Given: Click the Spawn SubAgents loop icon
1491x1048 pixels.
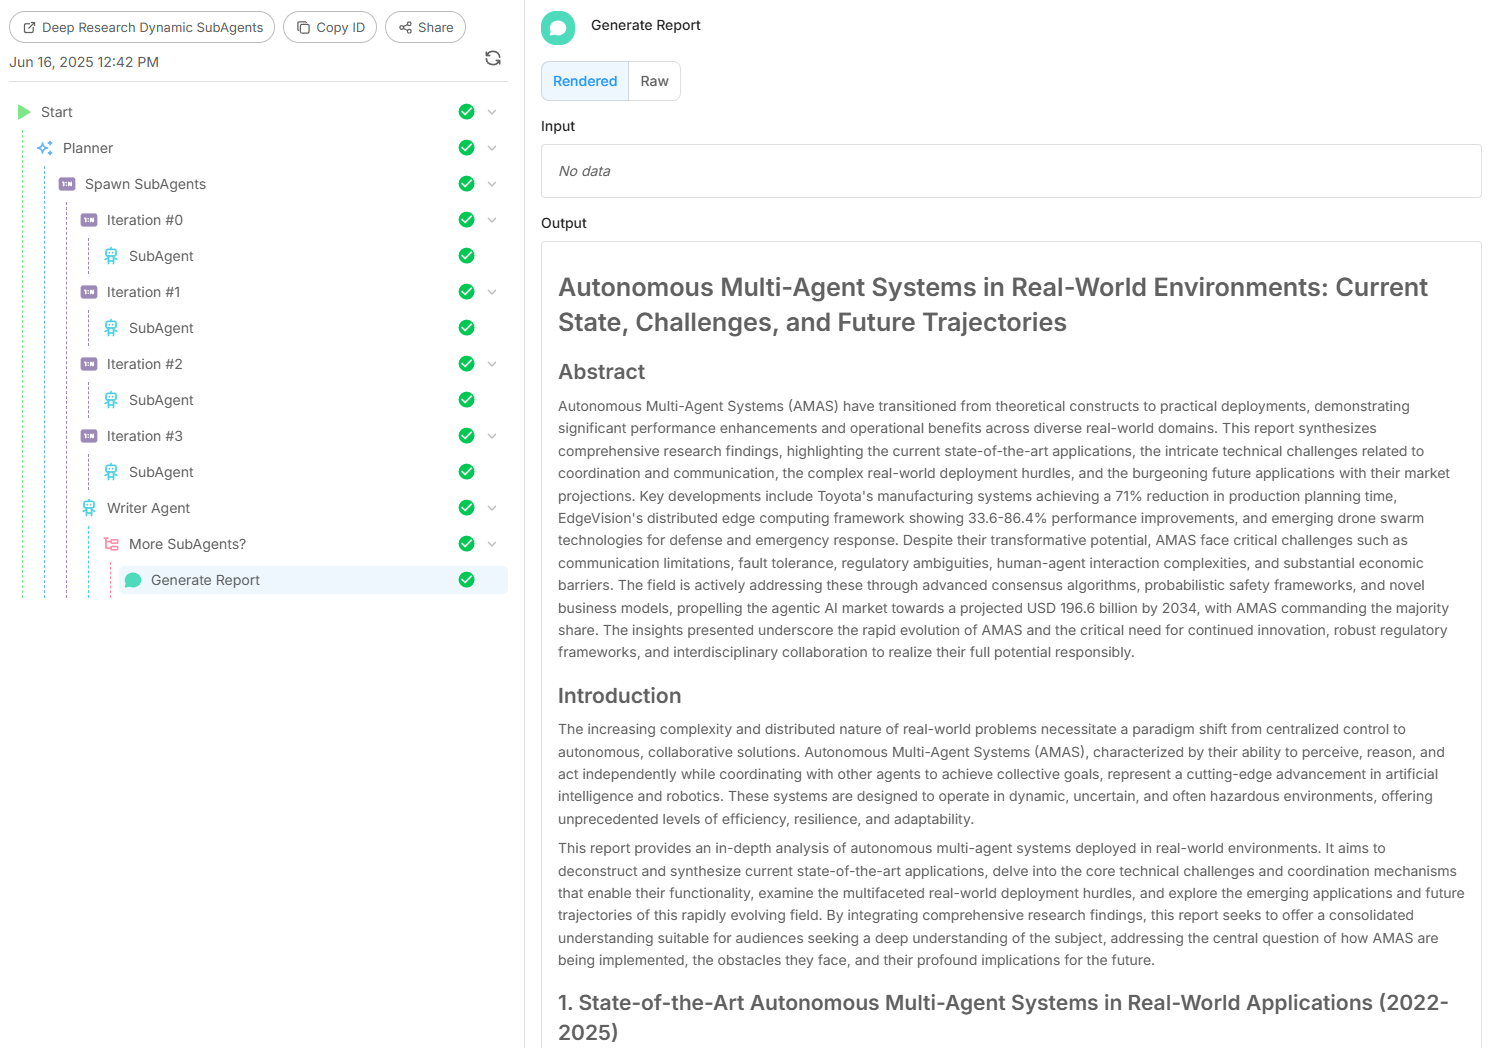Looking at the screenshot, I should coord(67,184).
